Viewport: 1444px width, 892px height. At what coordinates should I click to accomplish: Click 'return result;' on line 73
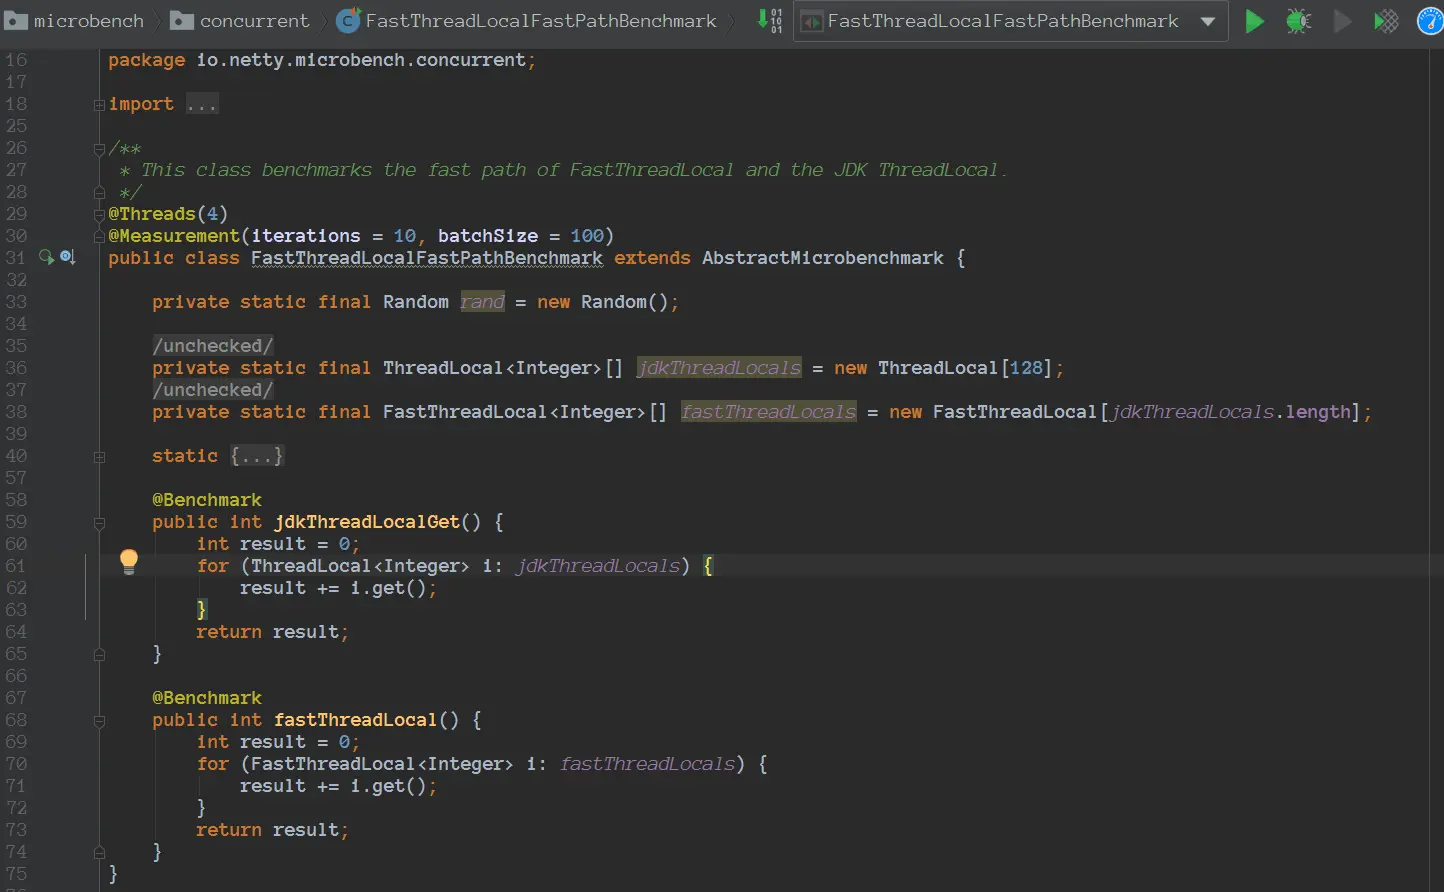point(273,830)
